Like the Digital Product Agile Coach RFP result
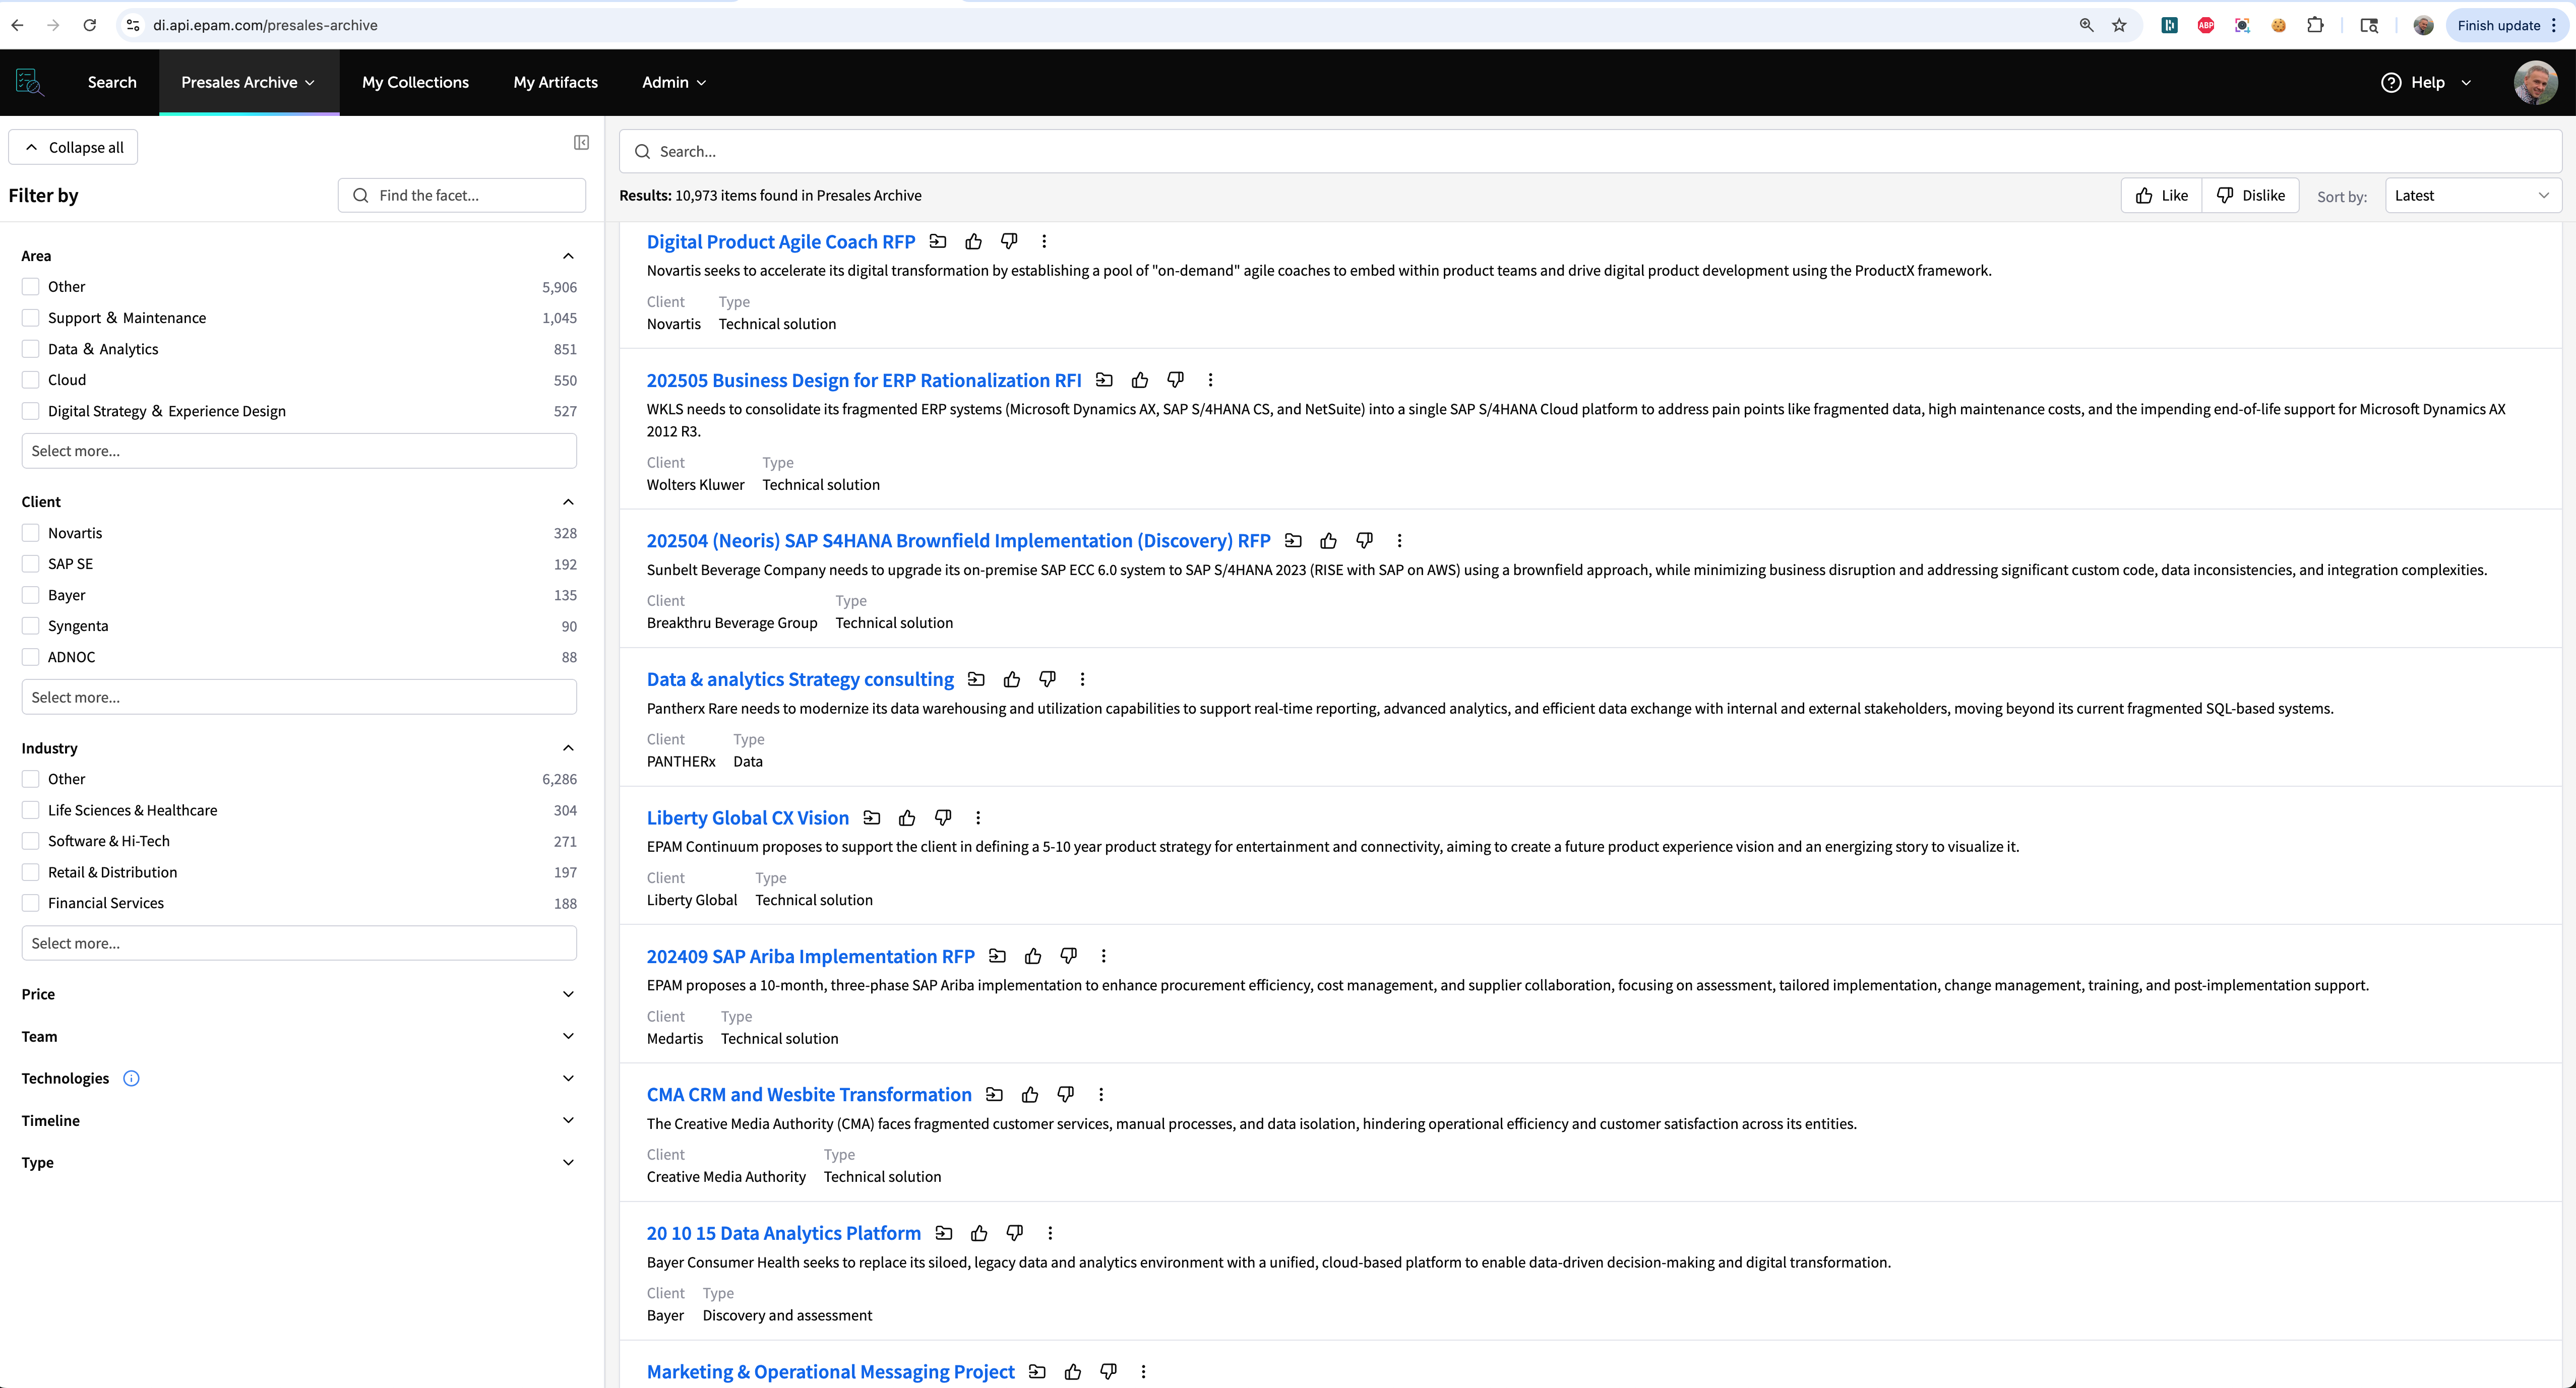Screen dimensions: 2576x1388 [973, 241]
